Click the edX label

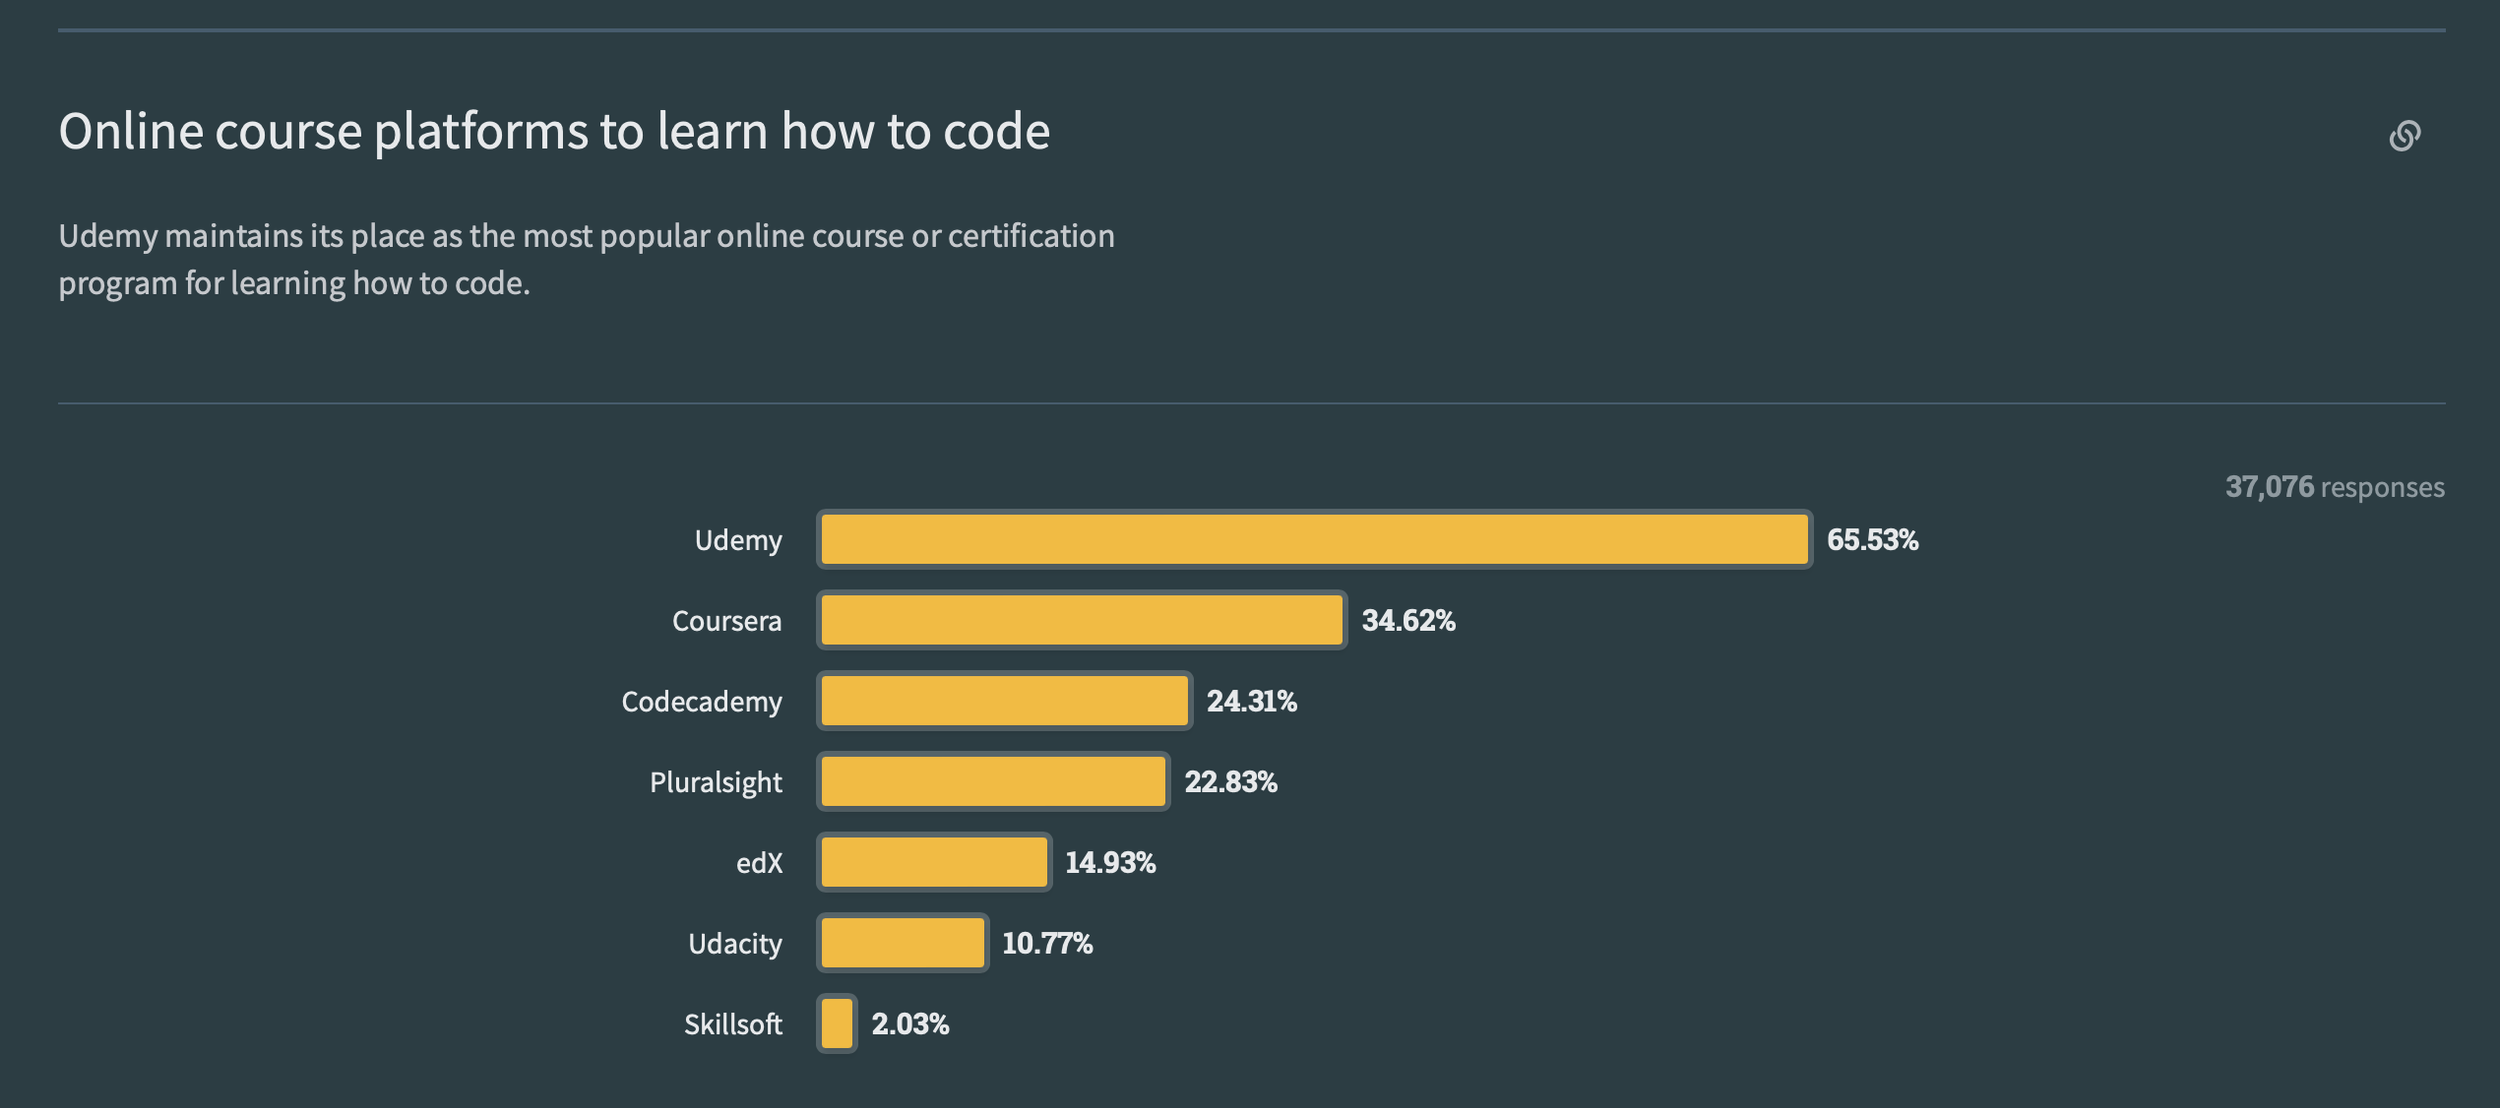click(759, 863)
